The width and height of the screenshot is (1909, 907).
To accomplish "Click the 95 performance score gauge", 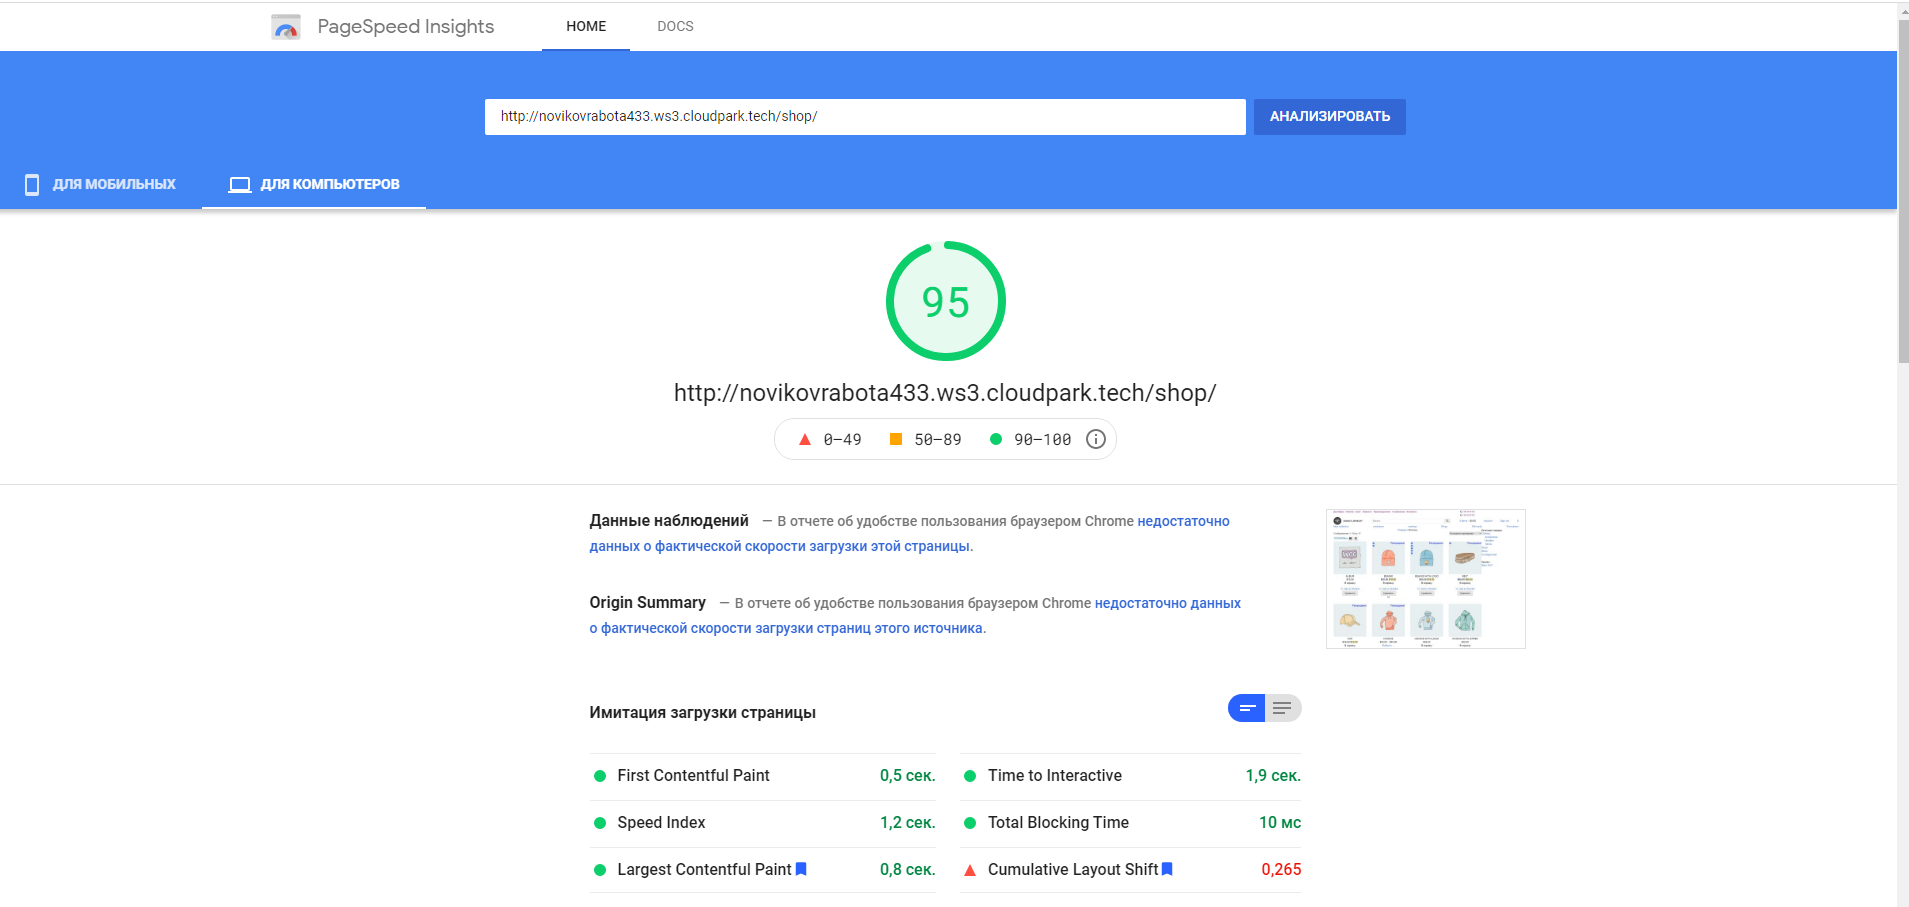I will tap(946, 301).
